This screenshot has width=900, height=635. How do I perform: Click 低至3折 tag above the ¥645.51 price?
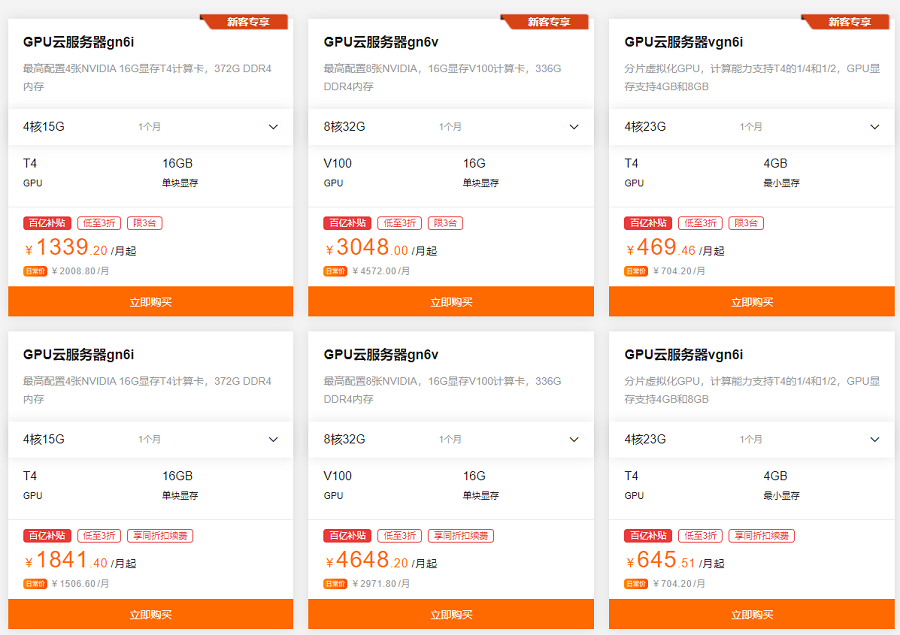tap(700, 536)
